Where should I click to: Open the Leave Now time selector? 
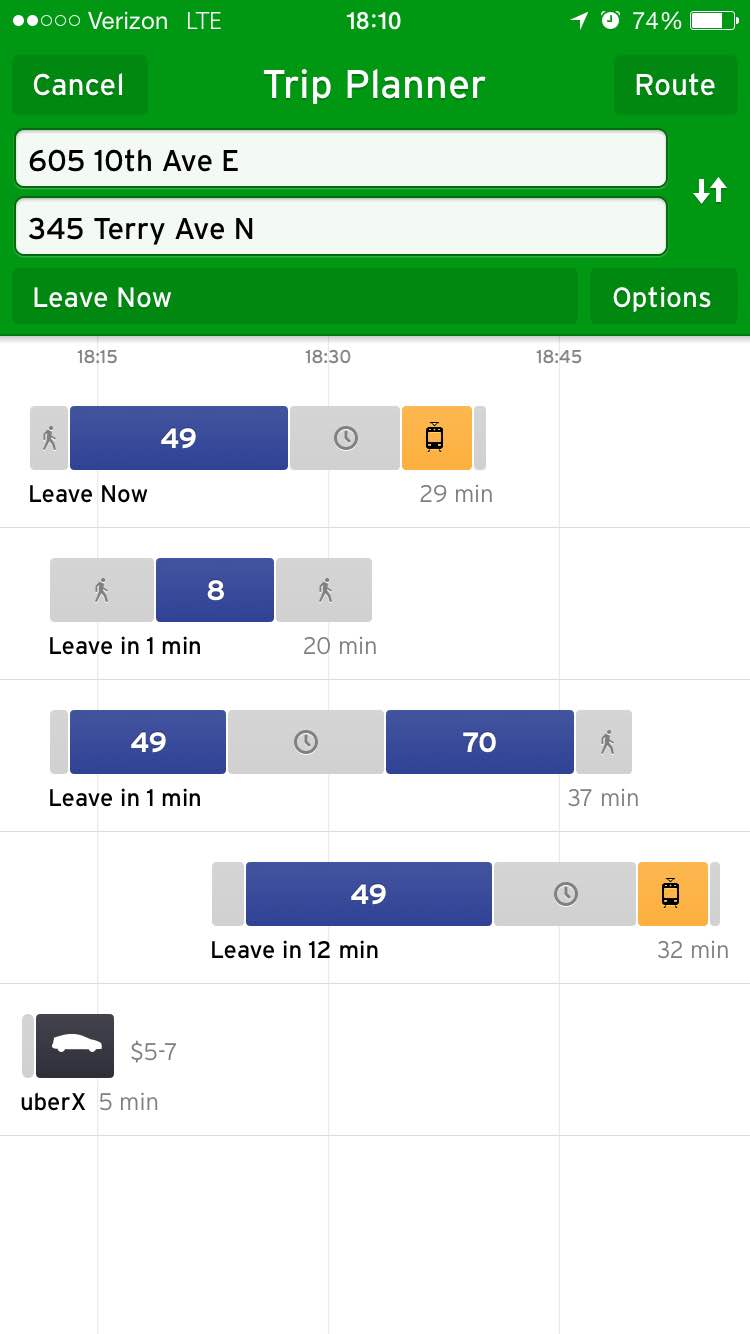tap(294, 297)
